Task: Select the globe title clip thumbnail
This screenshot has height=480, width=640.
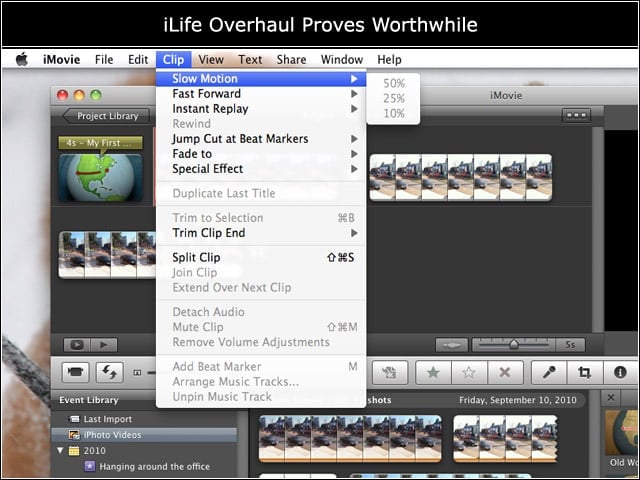Action: [100, 178]
